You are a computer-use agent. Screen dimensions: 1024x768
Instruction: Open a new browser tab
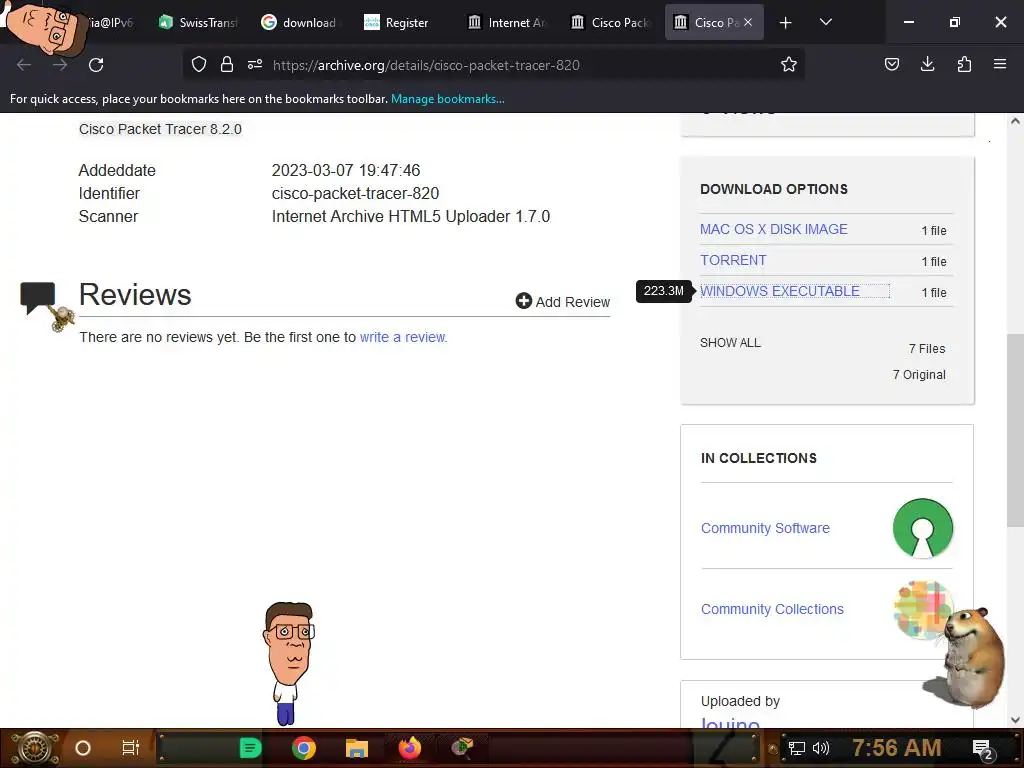click(786, 23)
